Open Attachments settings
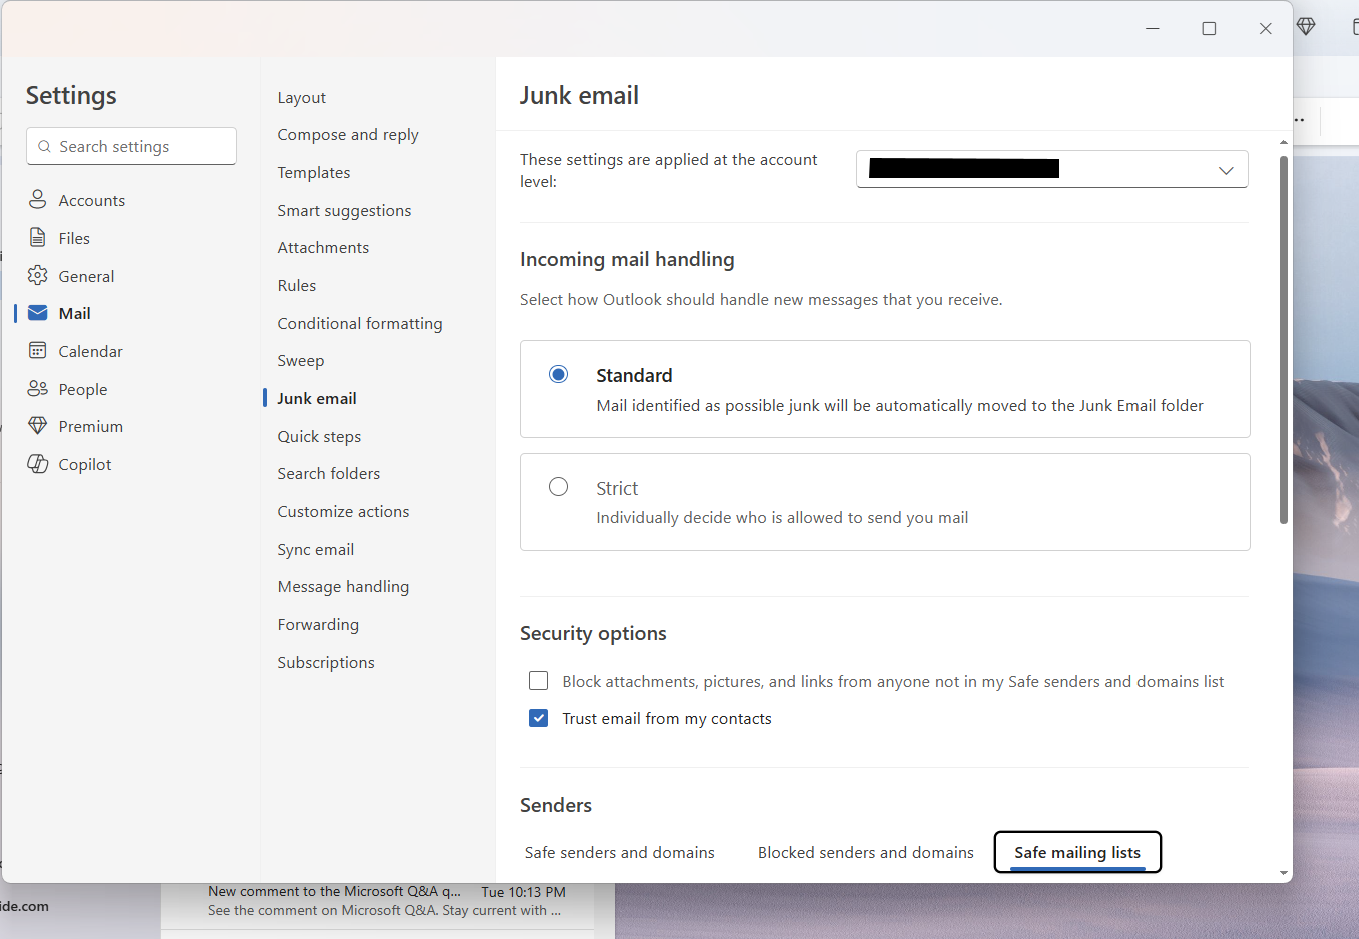The height and width of the screenshot is (939, 1359). click(323, 247)
